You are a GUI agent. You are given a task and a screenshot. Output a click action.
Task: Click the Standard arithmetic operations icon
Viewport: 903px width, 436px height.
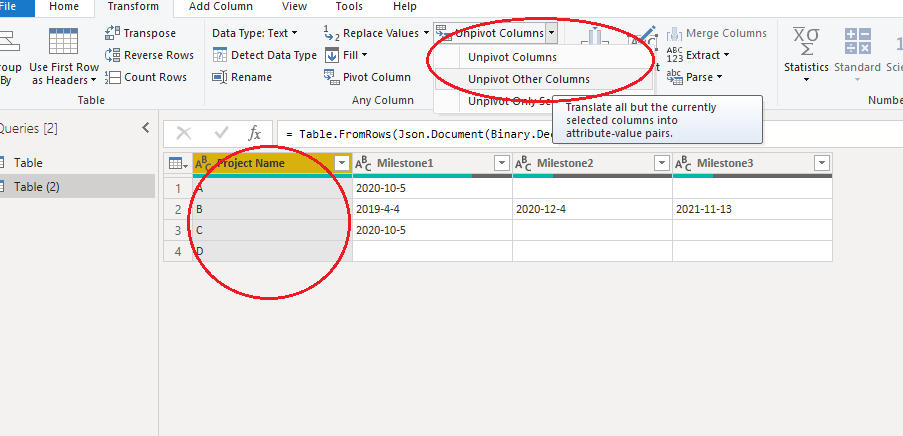point(858,41)
